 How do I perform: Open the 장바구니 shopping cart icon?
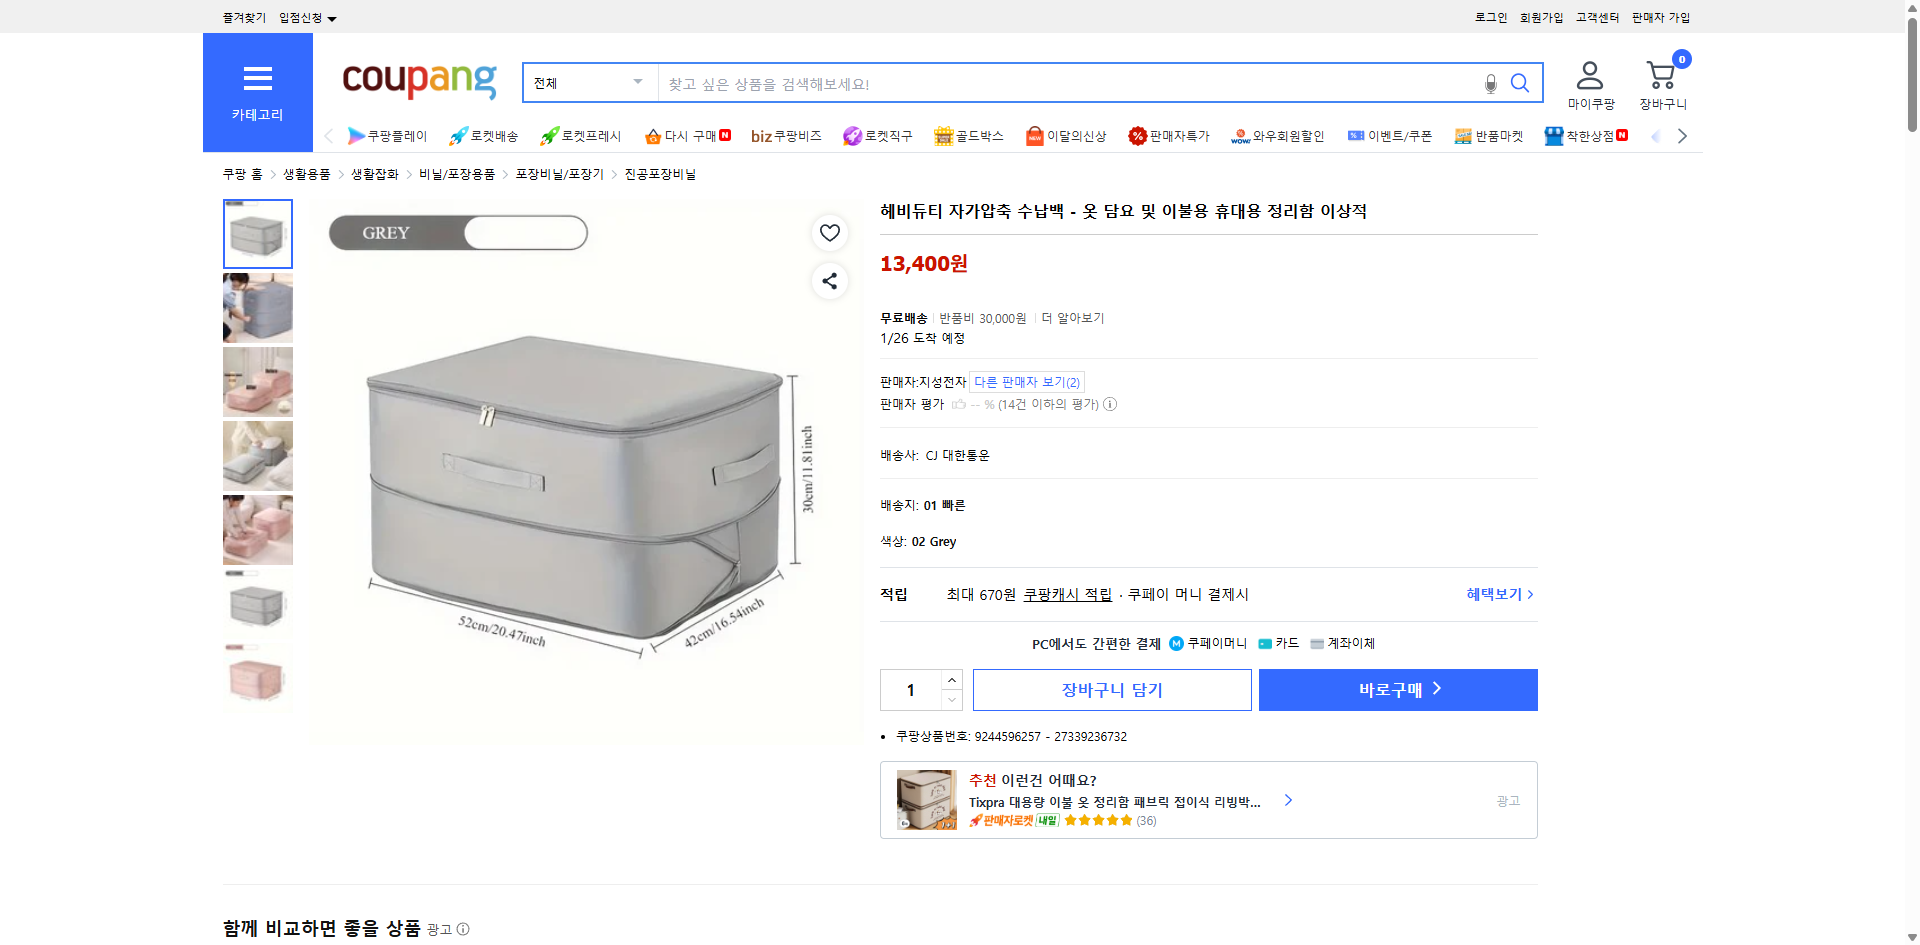pyautogui.click(x=1661, y=72)
